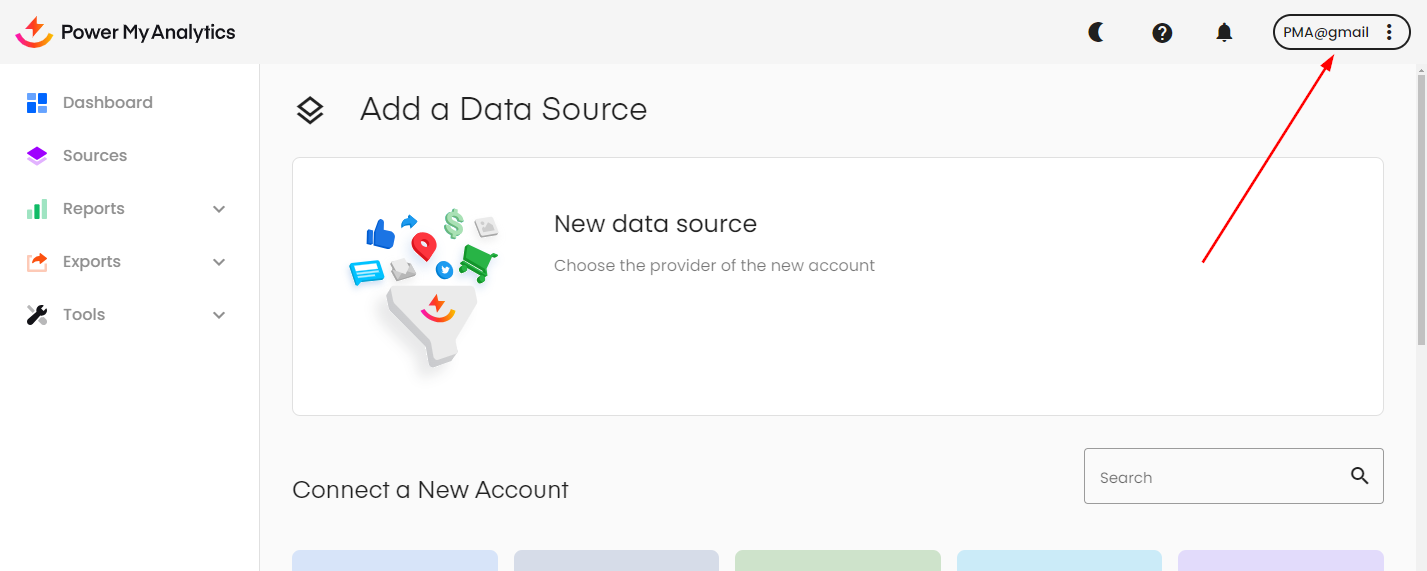
Task: Click the Tools wrench icon
Action: pos(37,315)
